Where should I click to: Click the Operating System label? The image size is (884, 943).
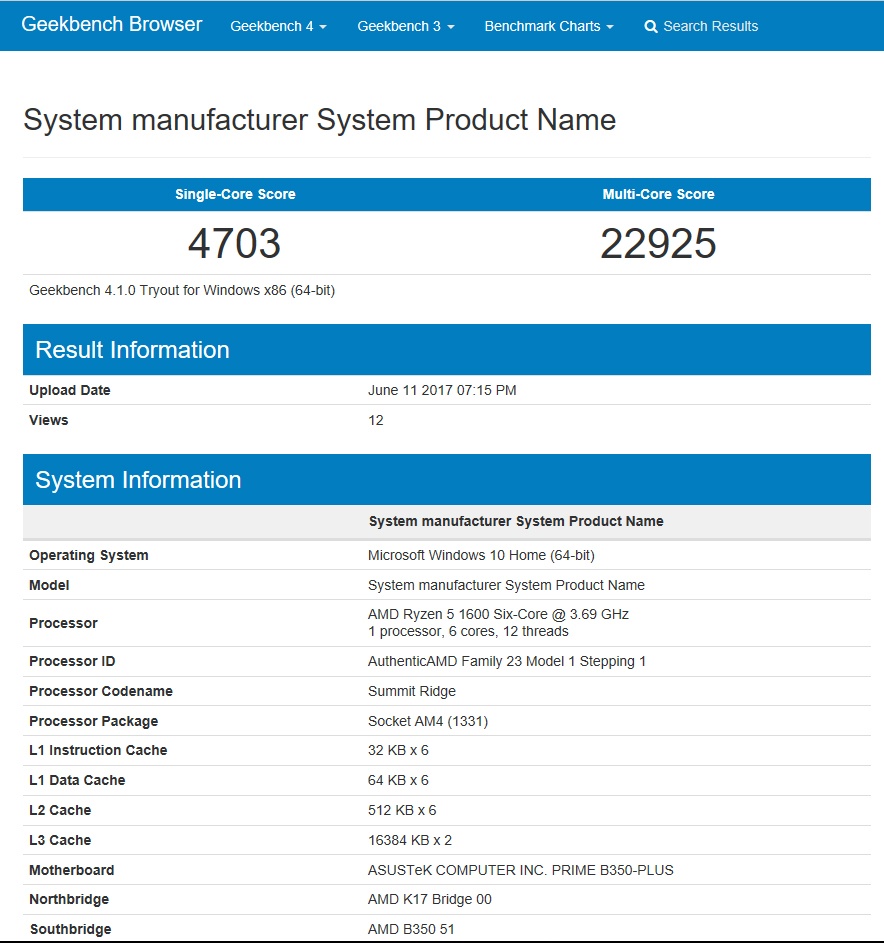[x=88, y=555]
